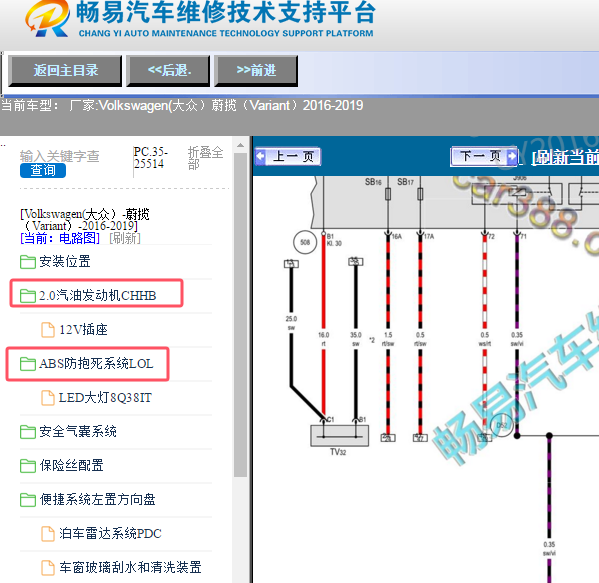
Task: Open the 安装位置 folder icon
Action: [28, 262]
